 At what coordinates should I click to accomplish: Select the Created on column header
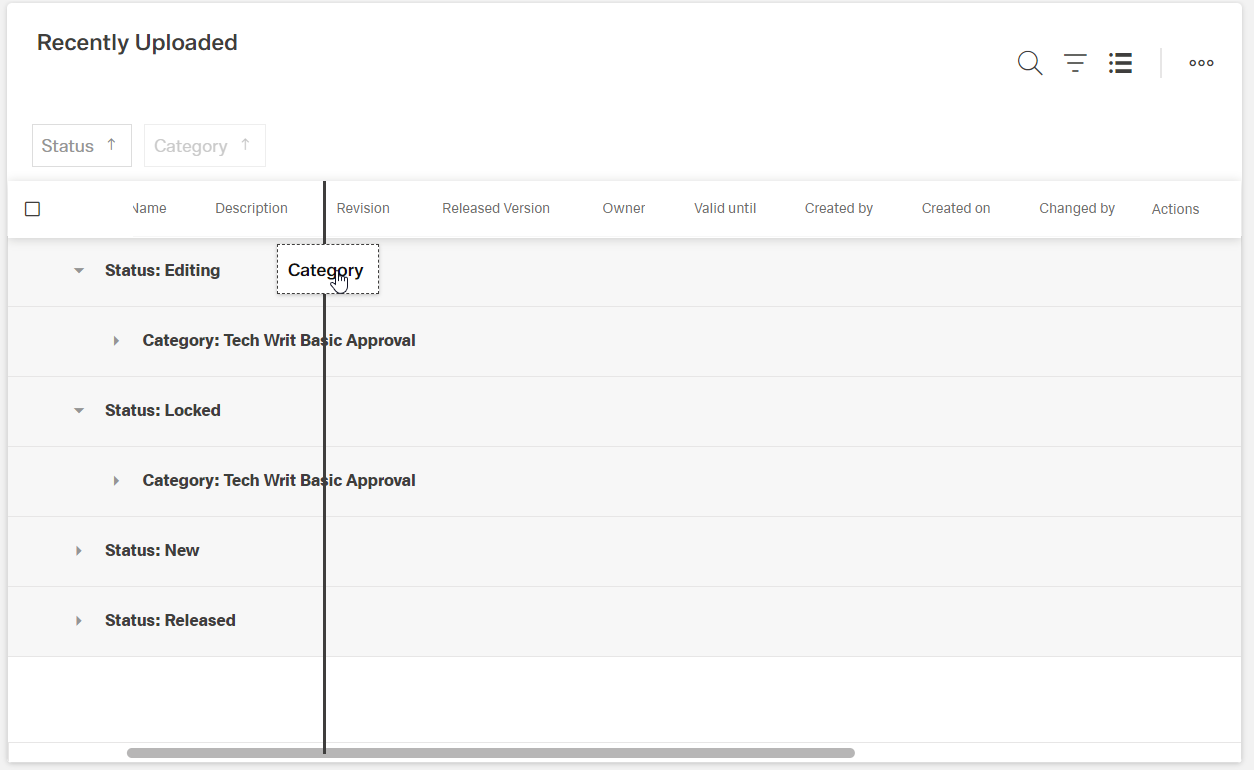coord(956,209)
